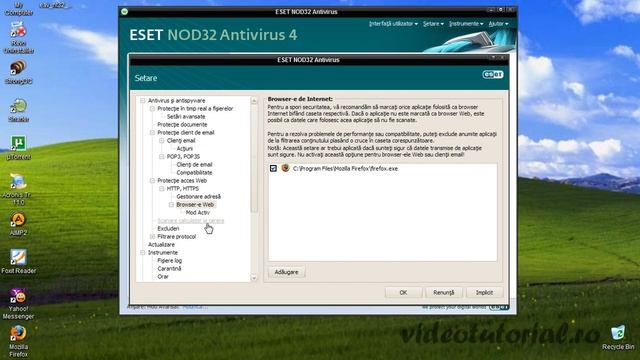Select Mod Activ under Browser-e Web
Screen dimensions: 640x360
(x=198, y=213)
